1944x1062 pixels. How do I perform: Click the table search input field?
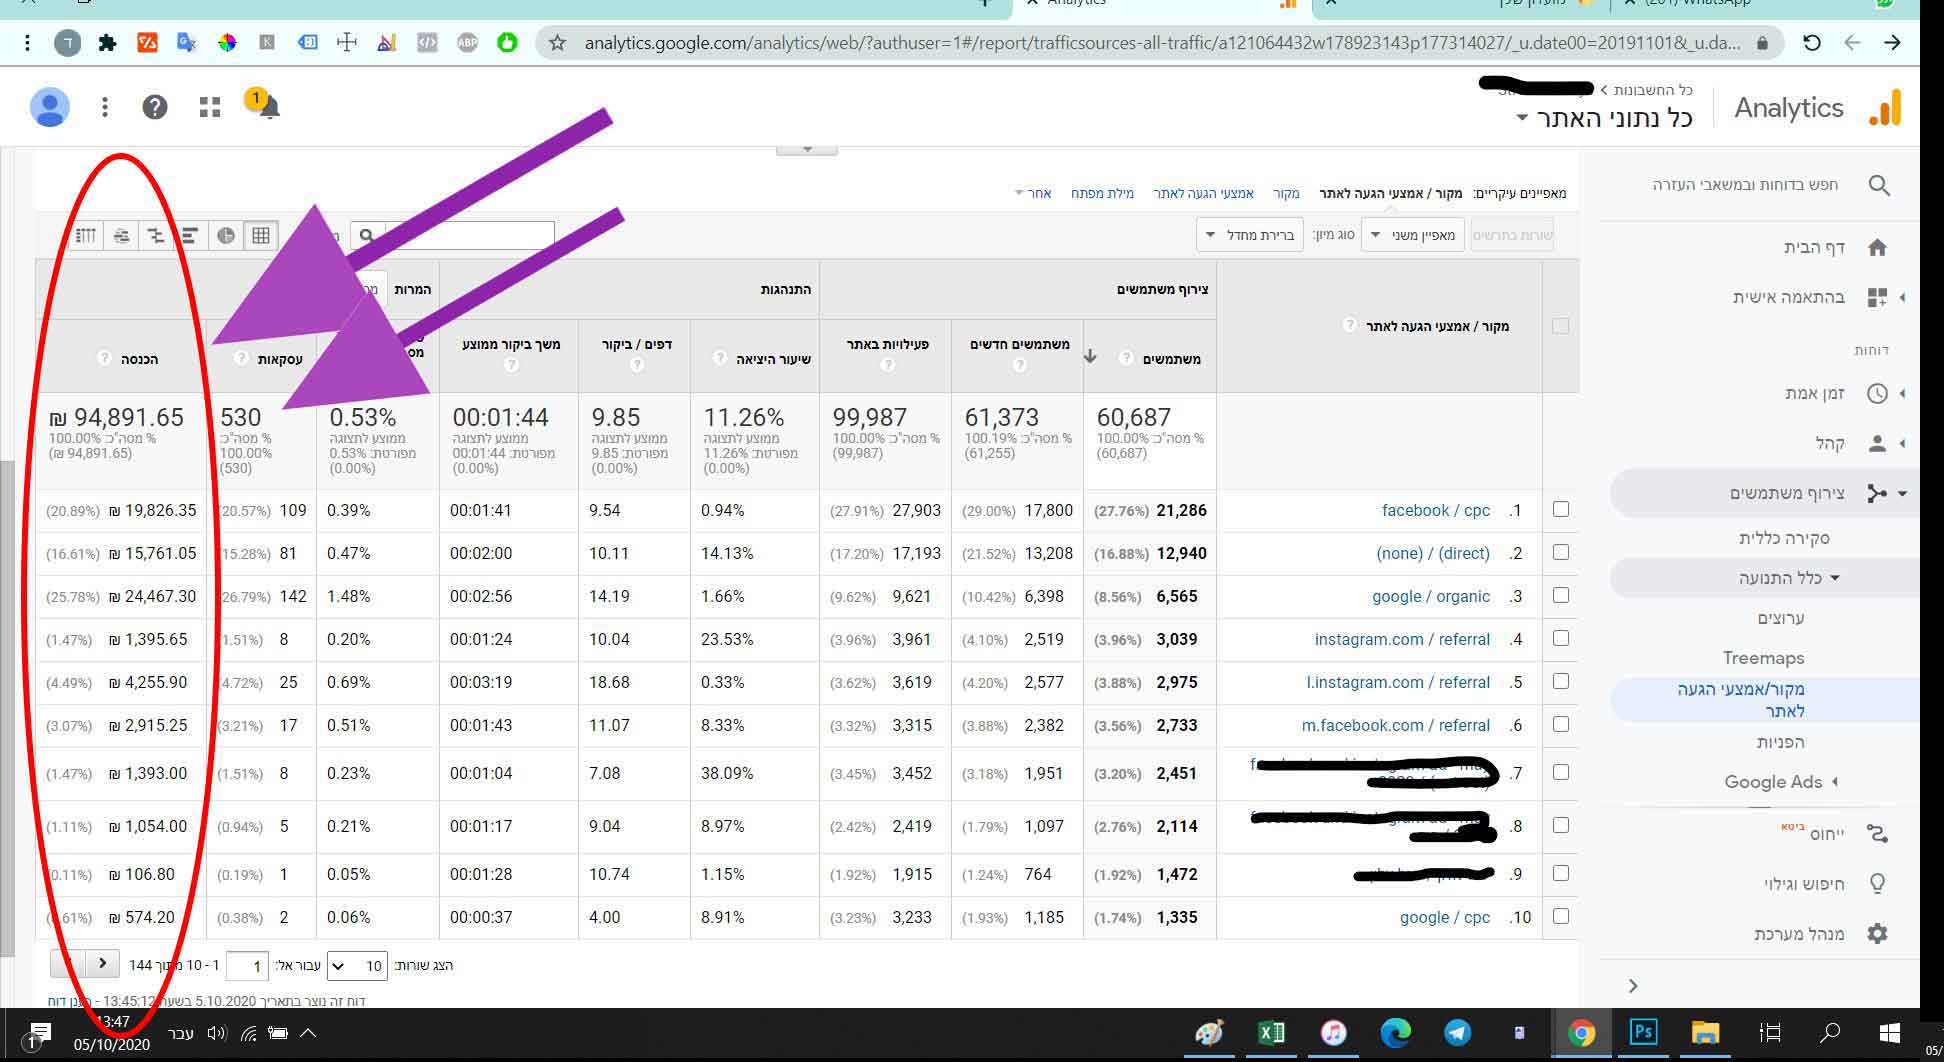pyautogui.click(x=469, y=236)
